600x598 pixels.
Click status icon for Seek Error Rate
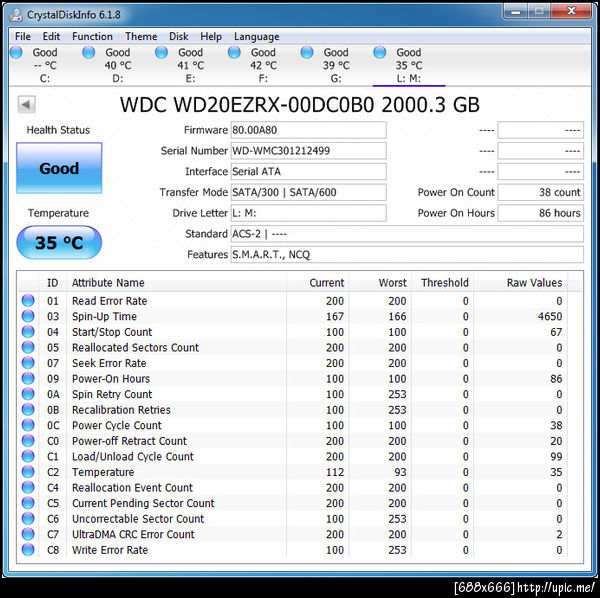point(28,363)
